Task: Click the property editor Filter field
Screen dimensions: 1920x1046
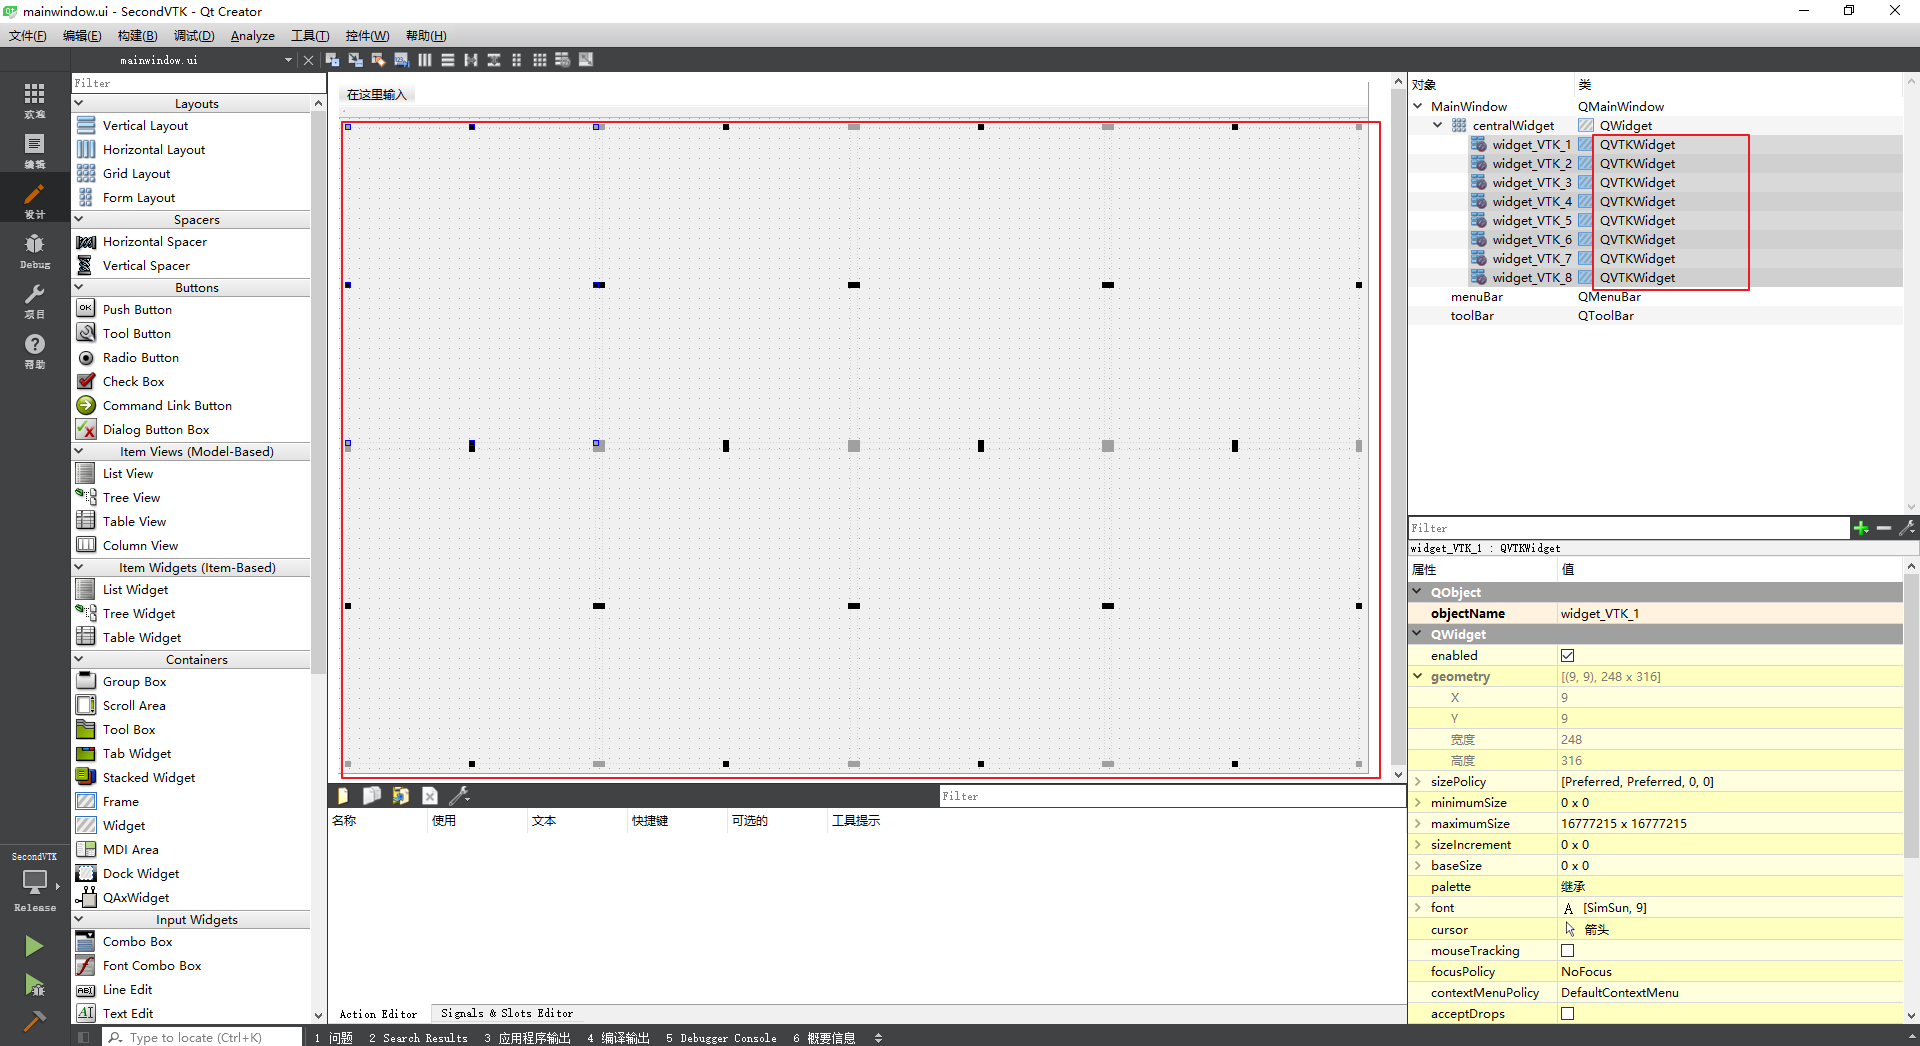Action: click(x=1628, y=528)
